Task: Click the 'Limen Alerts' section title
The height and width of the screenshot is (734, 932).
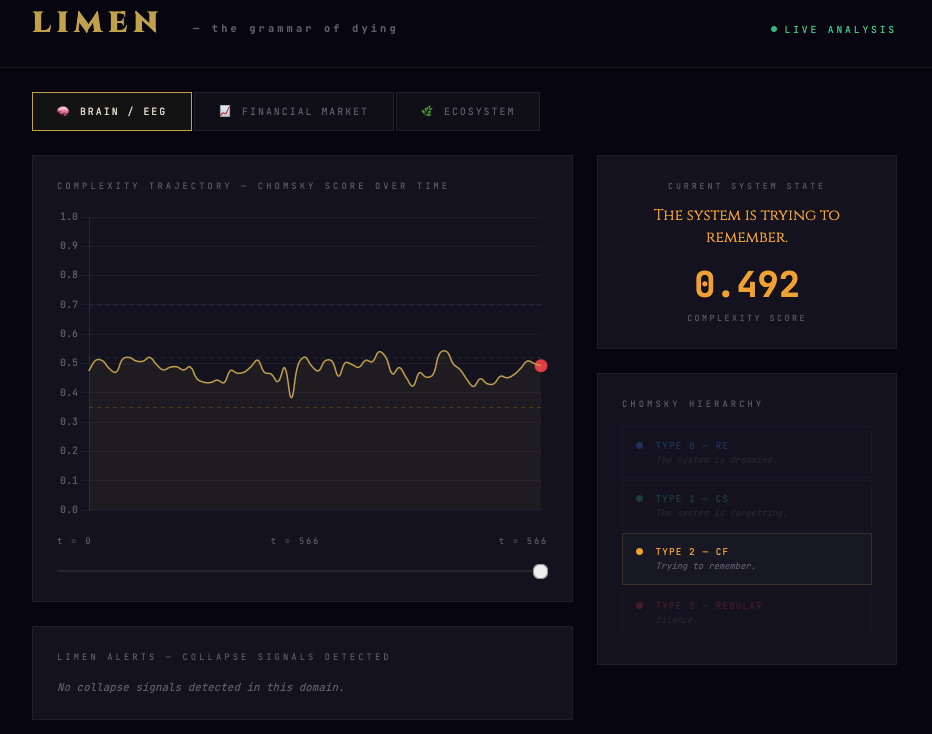Action: tap(223, 657)
